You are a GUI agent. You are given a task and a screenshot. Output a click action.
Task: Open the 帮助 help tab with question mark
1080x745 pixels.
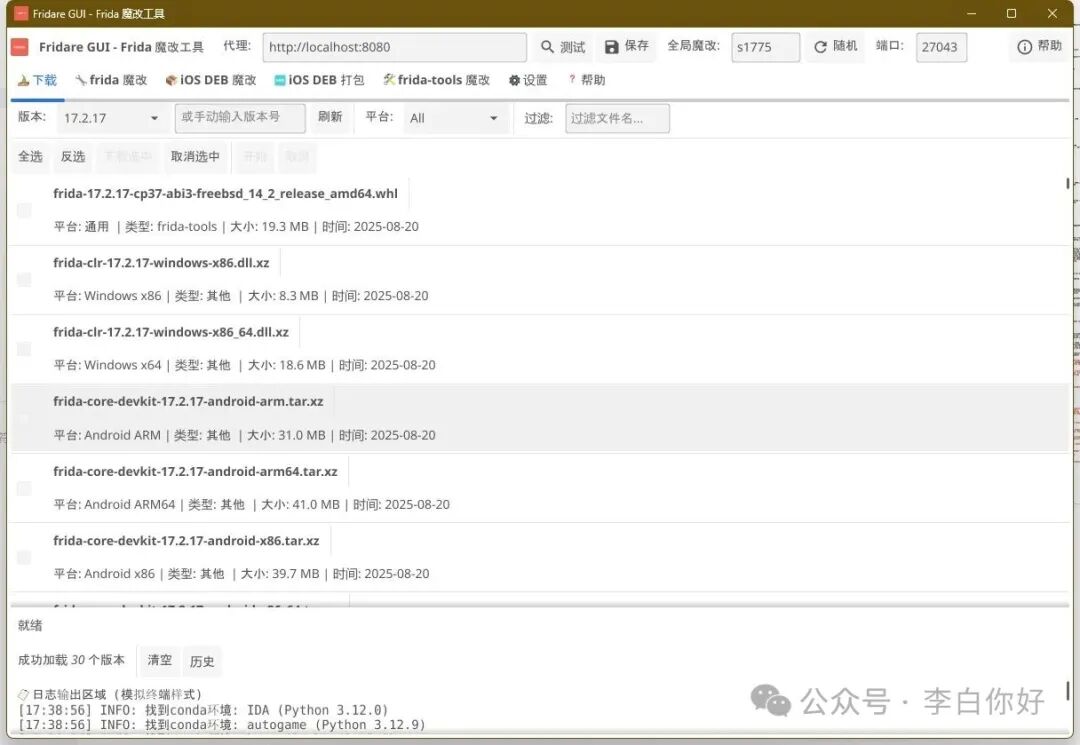[x=586, y=80]
